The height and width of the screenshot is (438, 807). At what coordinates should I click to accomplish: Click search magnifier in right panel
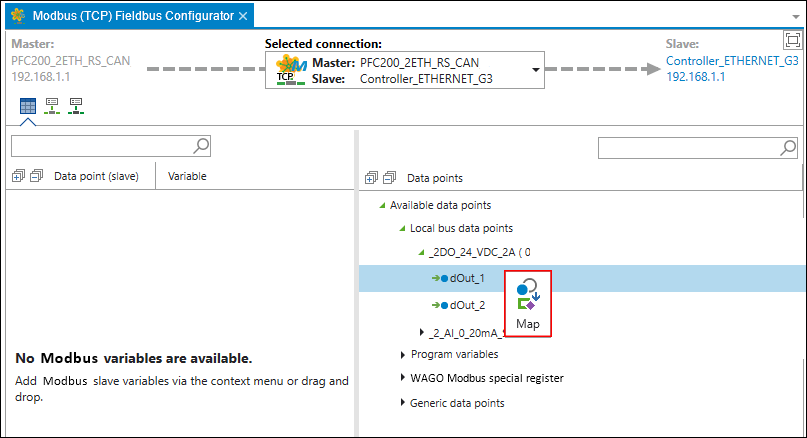(x=788, y=148)
